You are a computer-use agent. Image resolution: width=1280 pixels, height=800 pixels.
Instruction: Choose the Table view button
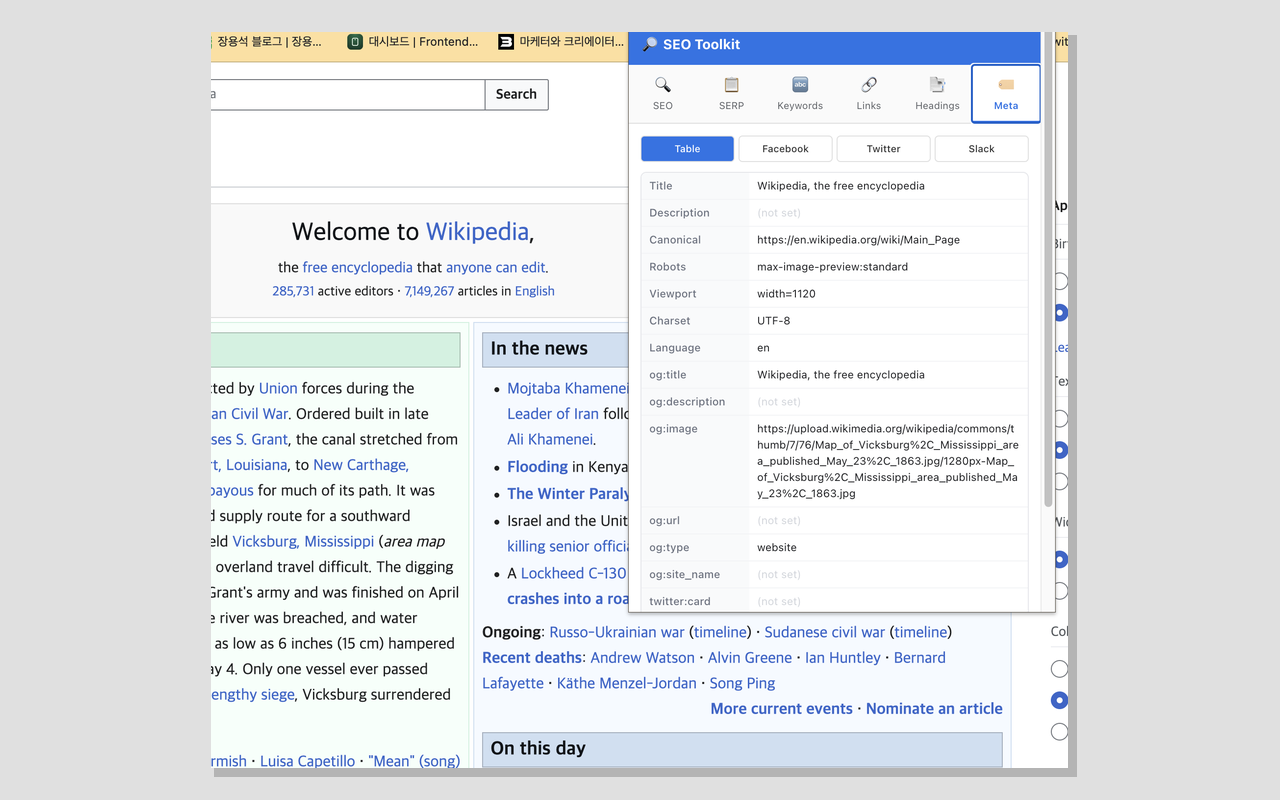(x=687, y=149)
